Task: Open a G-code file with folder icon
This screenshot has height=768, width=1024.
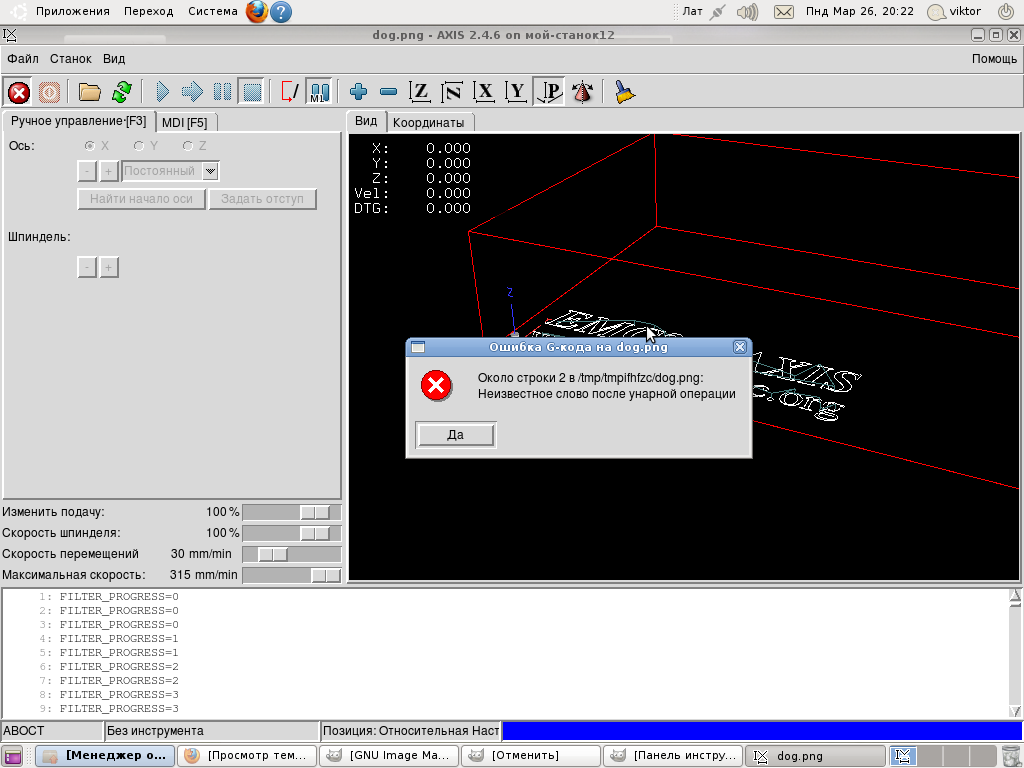Action: click(x=89, y=92)
